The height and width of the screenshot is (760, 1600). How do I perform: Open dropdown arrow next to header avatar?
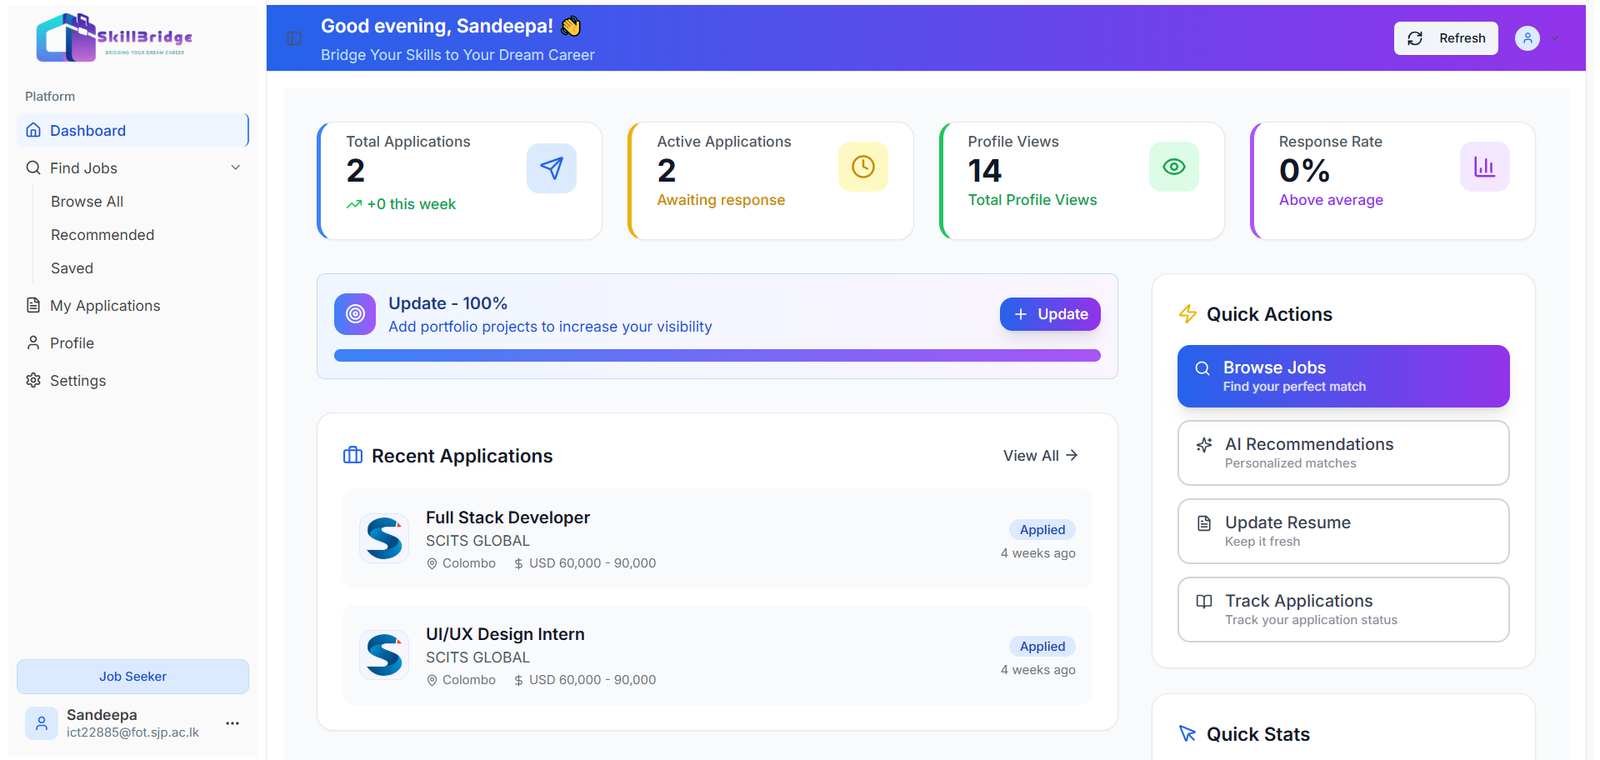(1555, 38)
